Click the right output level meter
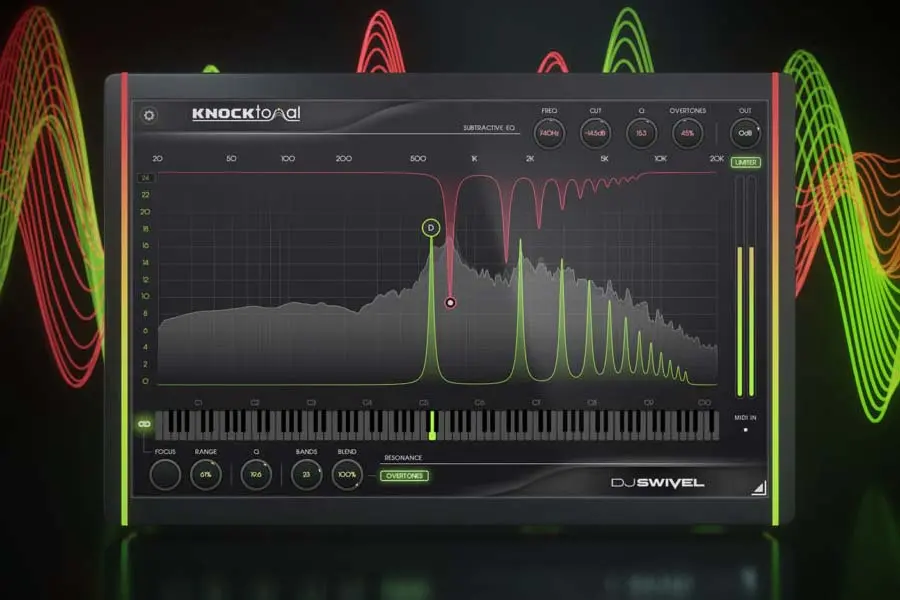 pos(751,287)
